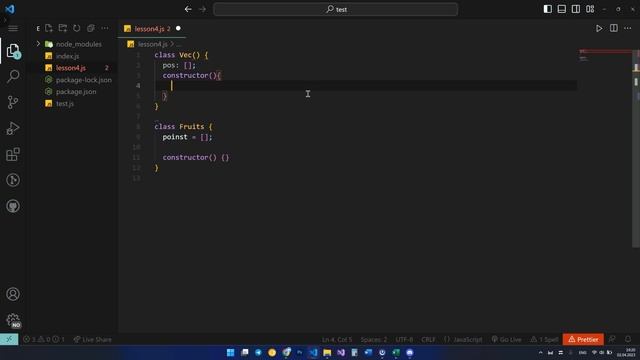Viewport: 640px width, 360px height.
Task: Open the GitHub view in activity bar
Action: point(13,206)
